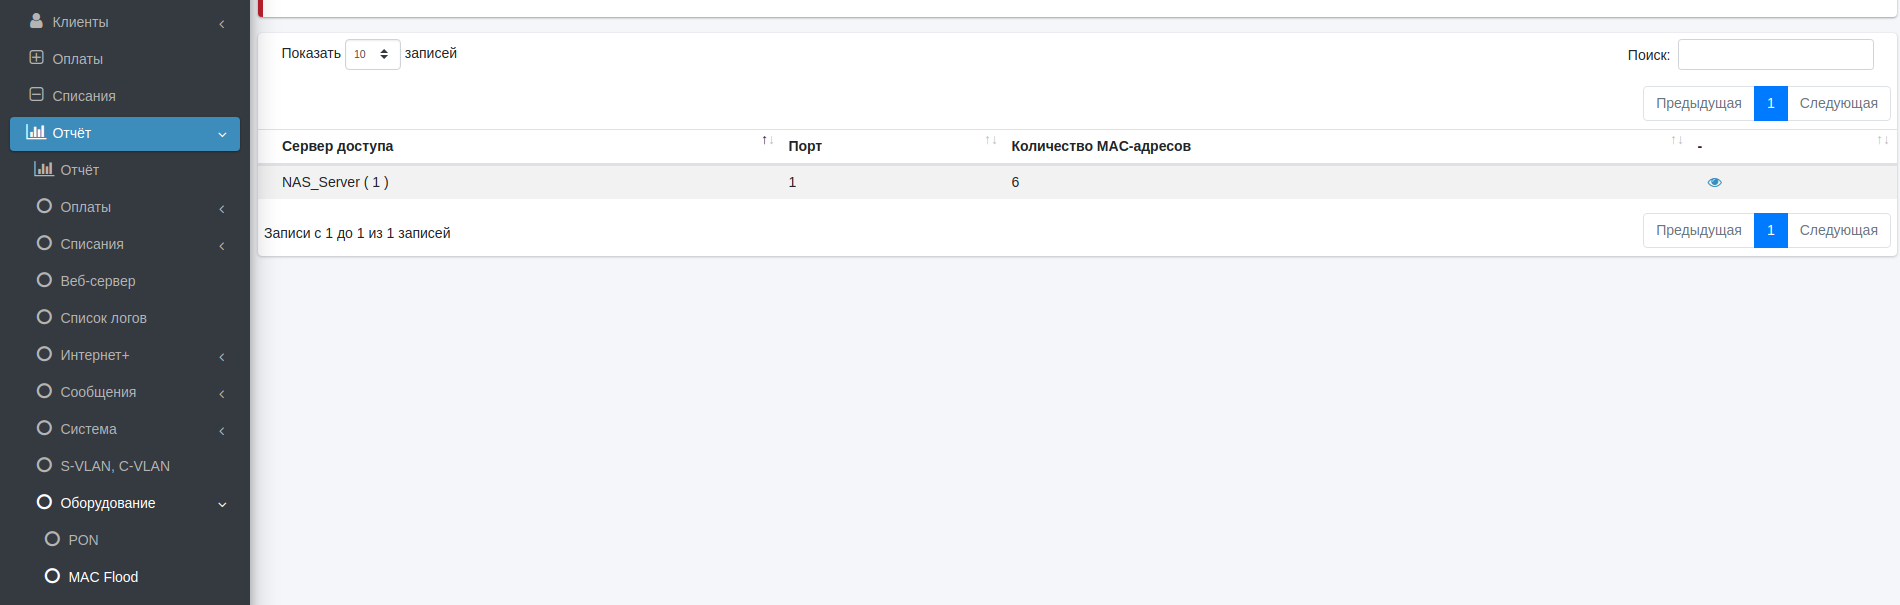
Task: Click the Клиенты user icon in sidebar
Action: coord(36,21)
